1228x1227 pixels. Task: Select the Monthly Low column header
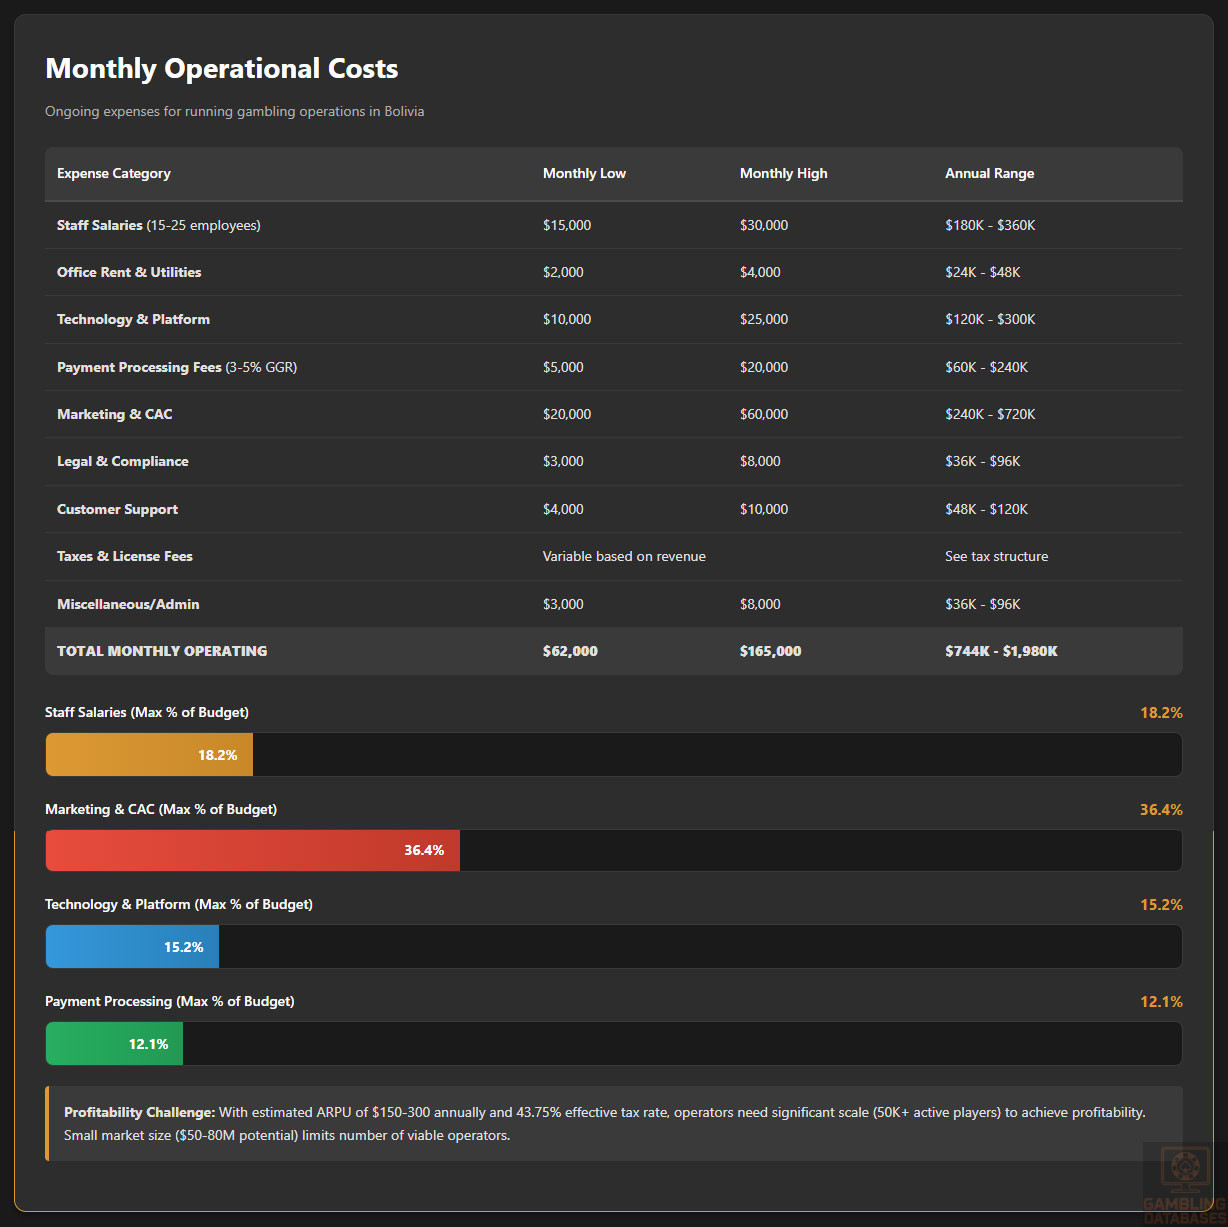coord(584,173)
